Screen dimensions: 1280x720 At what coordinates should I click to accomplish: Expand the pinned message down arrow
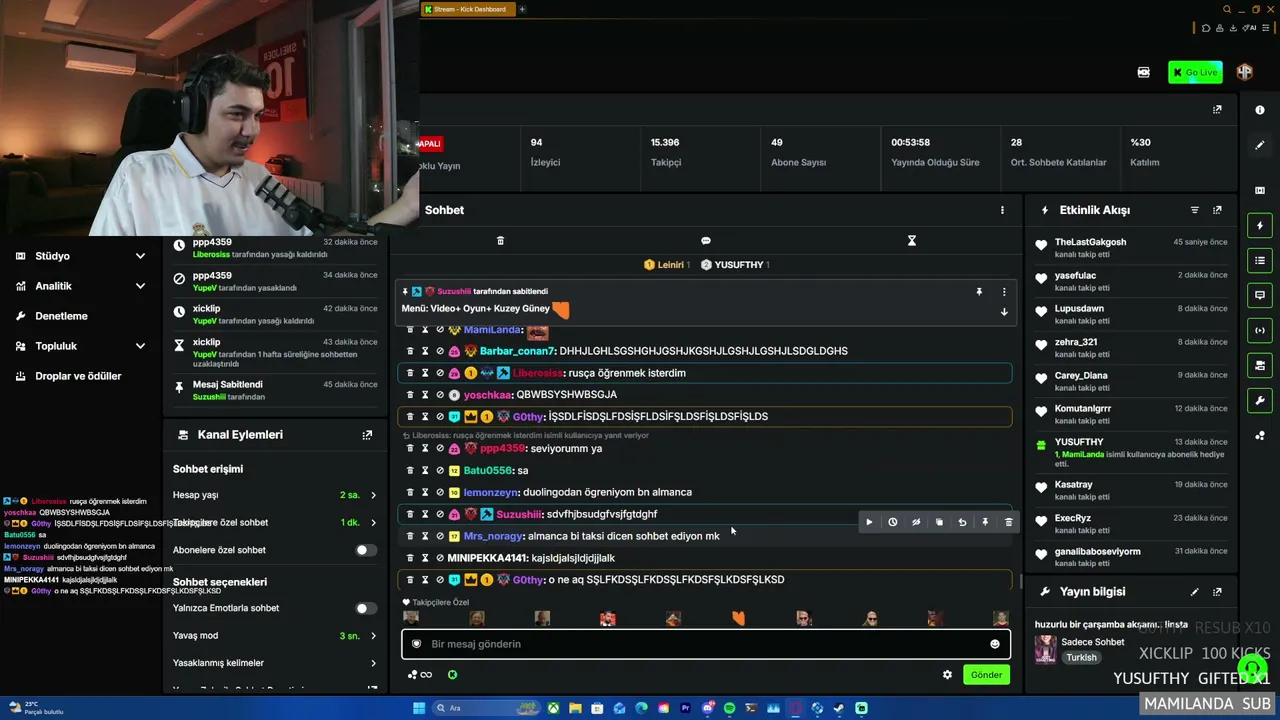pyautogui.click(x=1004, y=312)
